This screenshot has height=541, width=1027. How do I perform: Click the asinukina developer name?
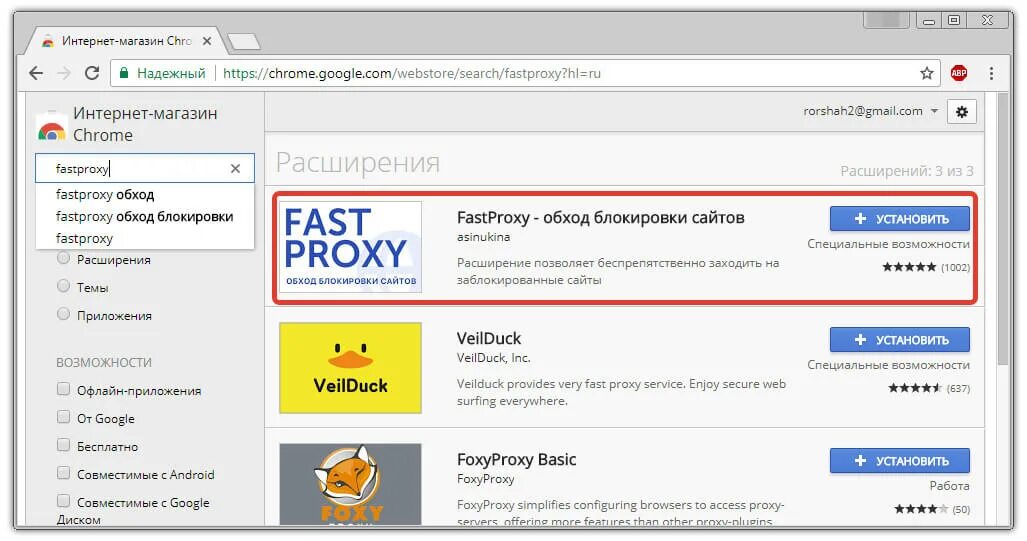click(x=483, y=237)
